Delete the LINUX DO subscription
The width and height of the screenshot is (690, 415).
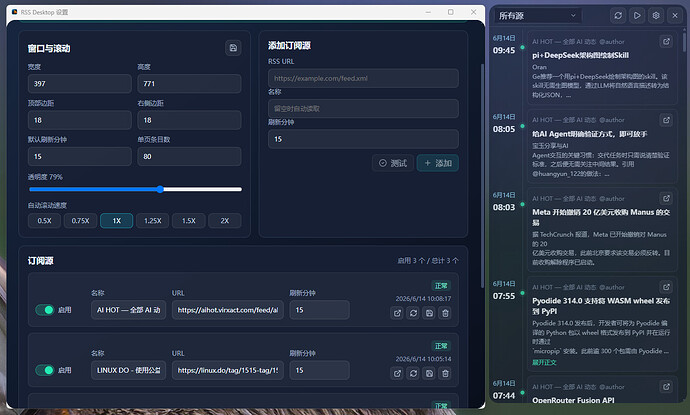[x=445, y=373]
